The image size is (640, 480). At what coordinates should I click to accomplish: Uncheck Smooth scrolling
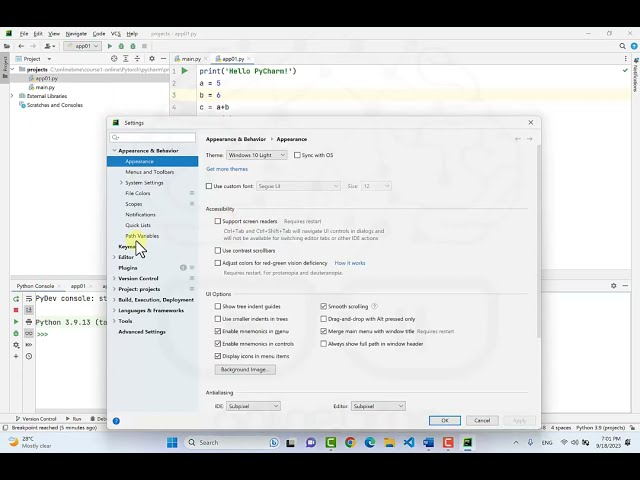click(323, 306)
